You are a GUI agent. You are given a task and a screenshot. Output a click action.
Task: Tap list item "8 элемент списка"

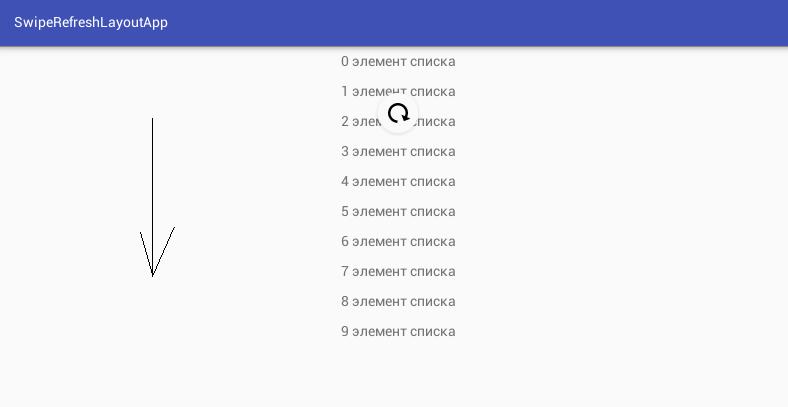click(398, 302)
